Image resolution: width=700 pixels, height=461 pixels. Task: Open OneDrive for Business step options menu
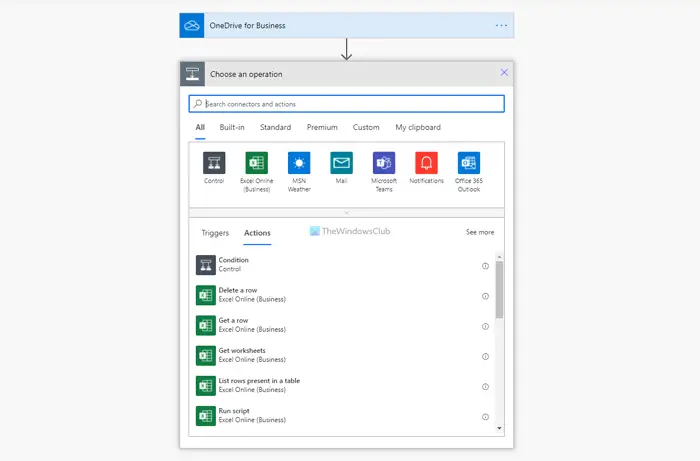501,25
